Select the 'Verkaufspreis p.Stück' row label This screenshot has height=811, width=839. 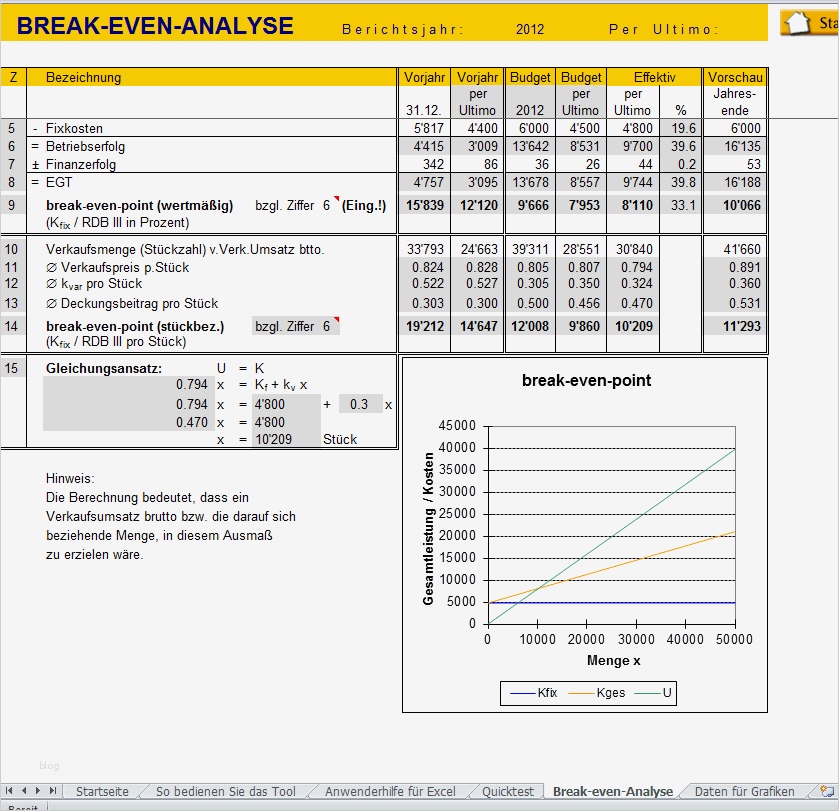(x=125, y=267)
